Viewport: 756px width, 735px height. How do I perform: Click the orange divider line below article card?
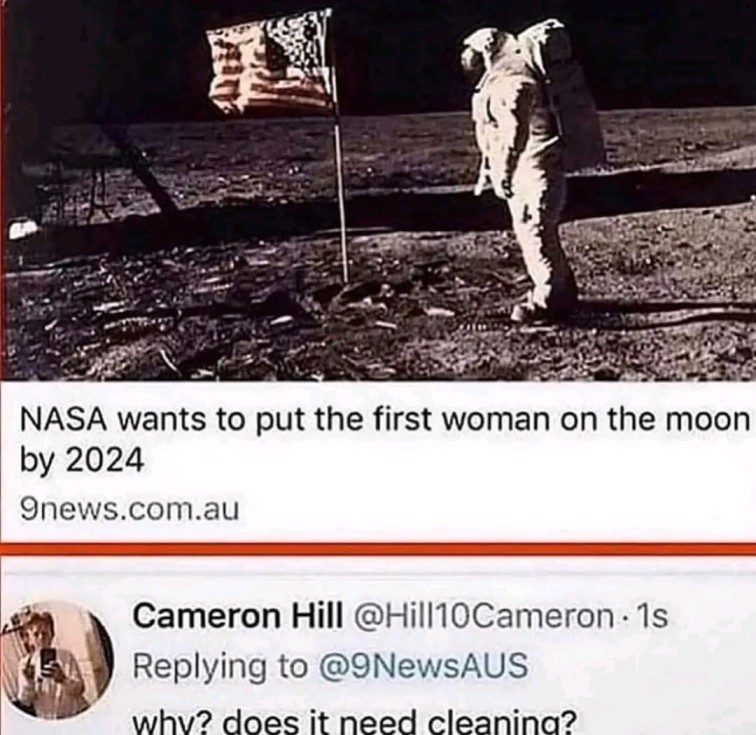[x=378, y=549]
